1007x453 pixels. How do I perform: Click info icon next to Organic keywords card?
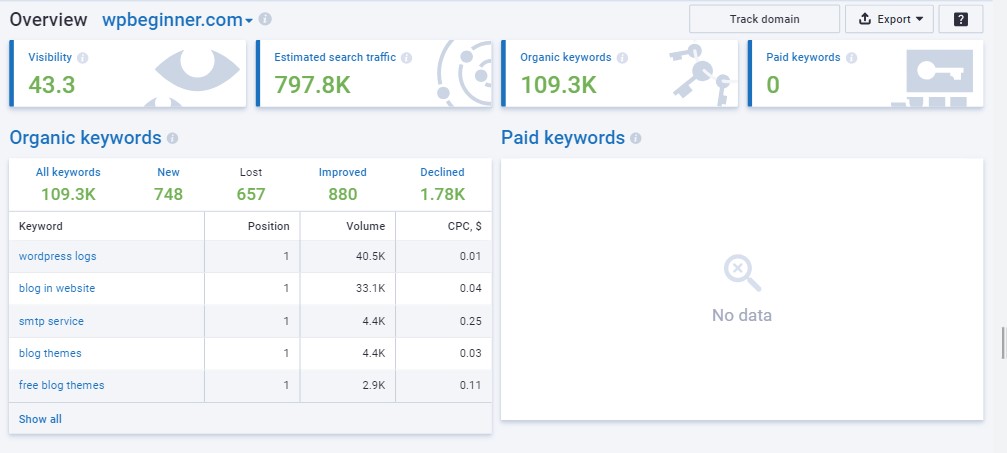coord(622,58)
